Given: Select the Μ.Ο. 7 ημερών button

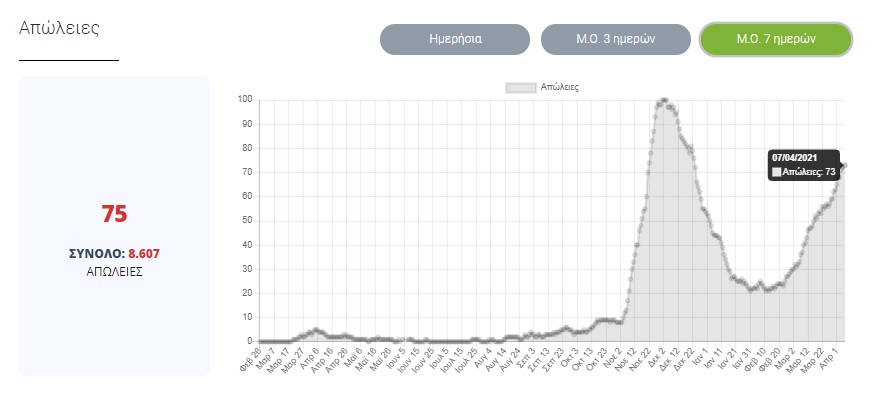Looking at the screenshot, I should coord(775,40).
